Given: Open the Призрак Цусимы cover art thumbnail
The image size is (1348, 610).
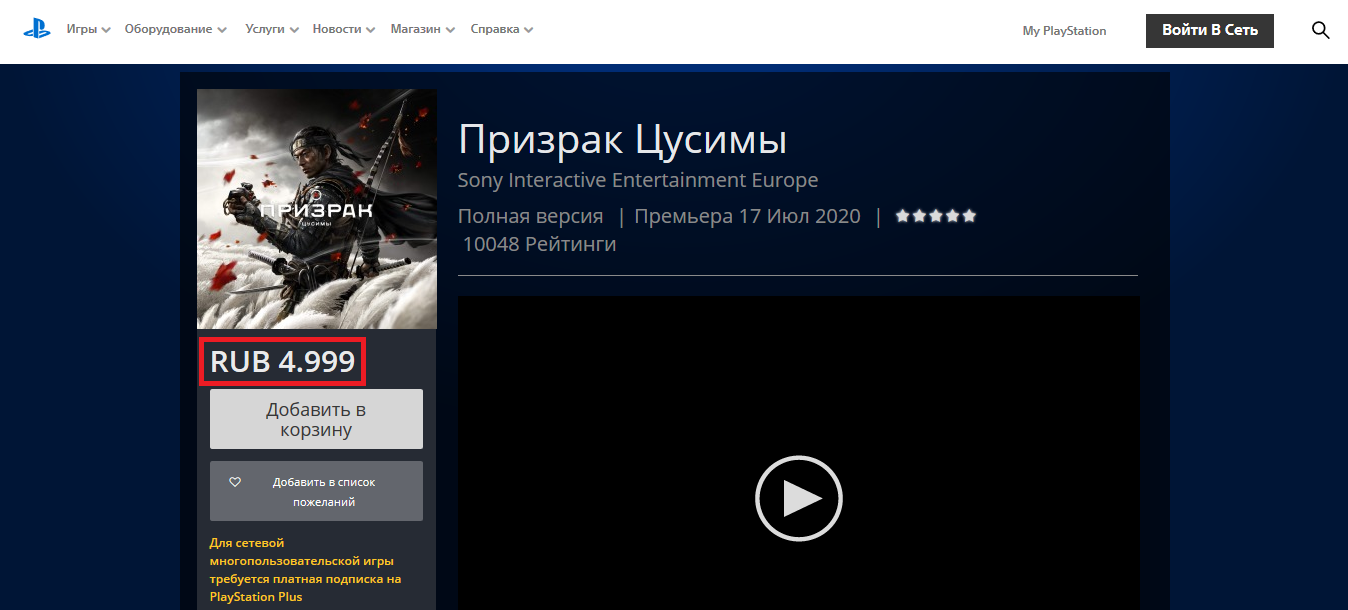Looking at the screenshot, I should coord(317,209).
